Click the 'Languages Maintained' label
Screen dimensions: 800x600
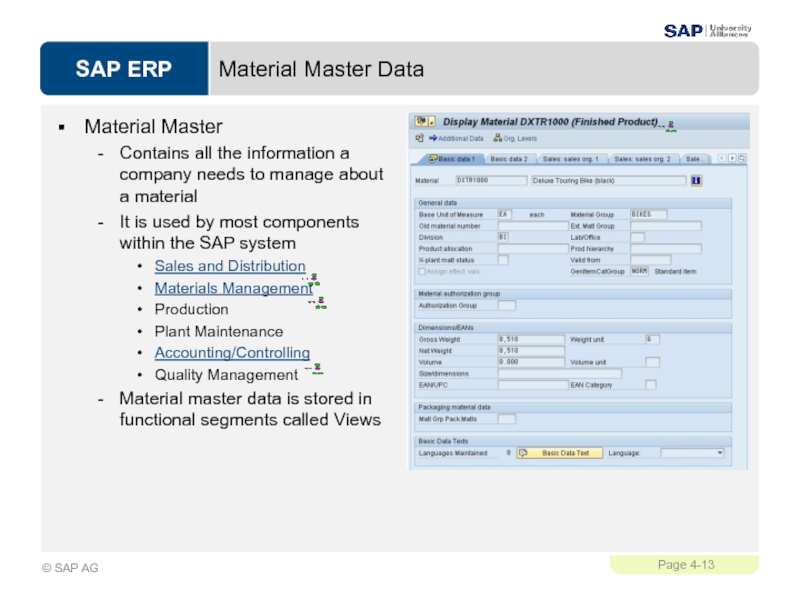click(x=453, y=453)
